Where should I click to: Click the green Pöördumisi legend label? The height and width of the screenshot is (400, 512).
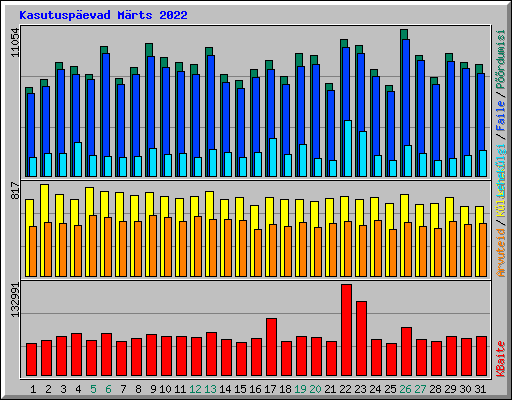[501, 59]
